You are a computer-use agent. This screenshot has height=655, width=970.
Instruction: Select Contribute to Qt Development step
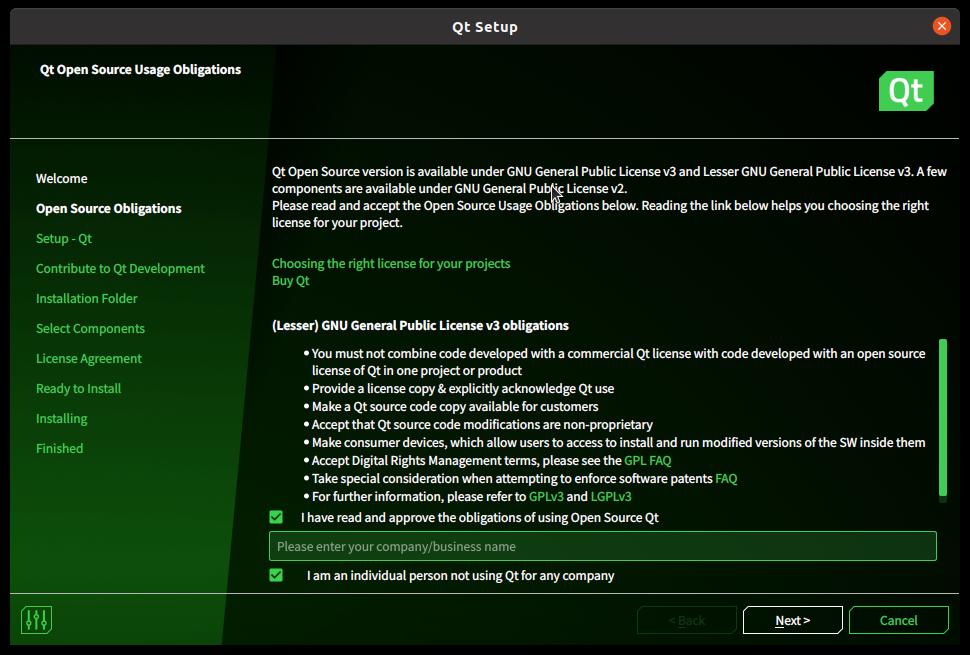point(120,268)
